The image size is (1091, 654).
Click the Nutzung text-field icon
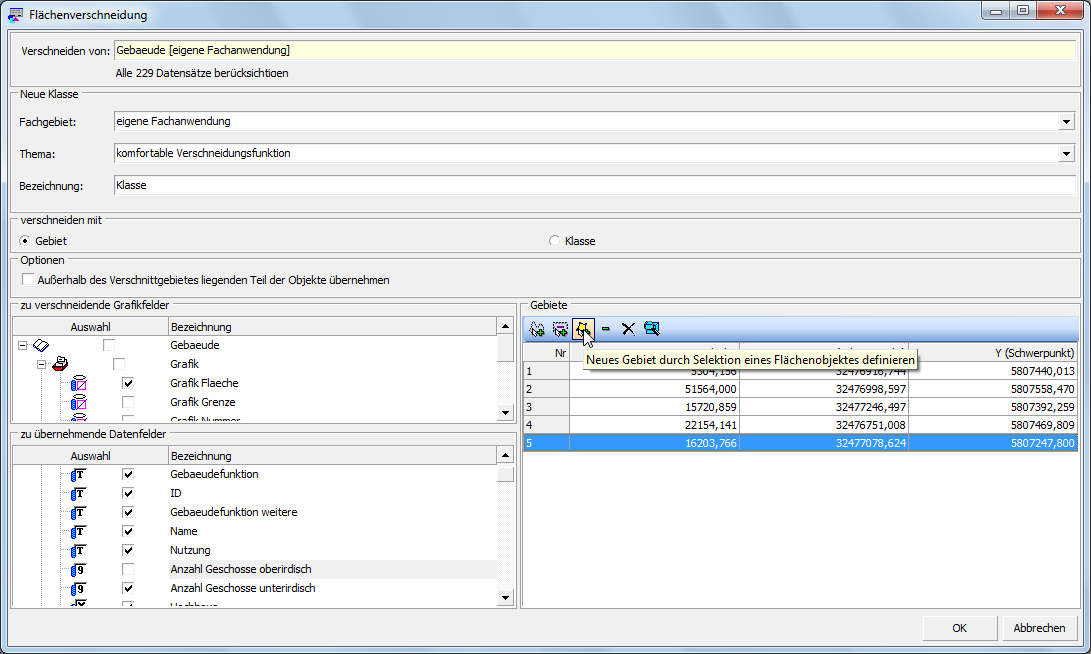point(79,550)
